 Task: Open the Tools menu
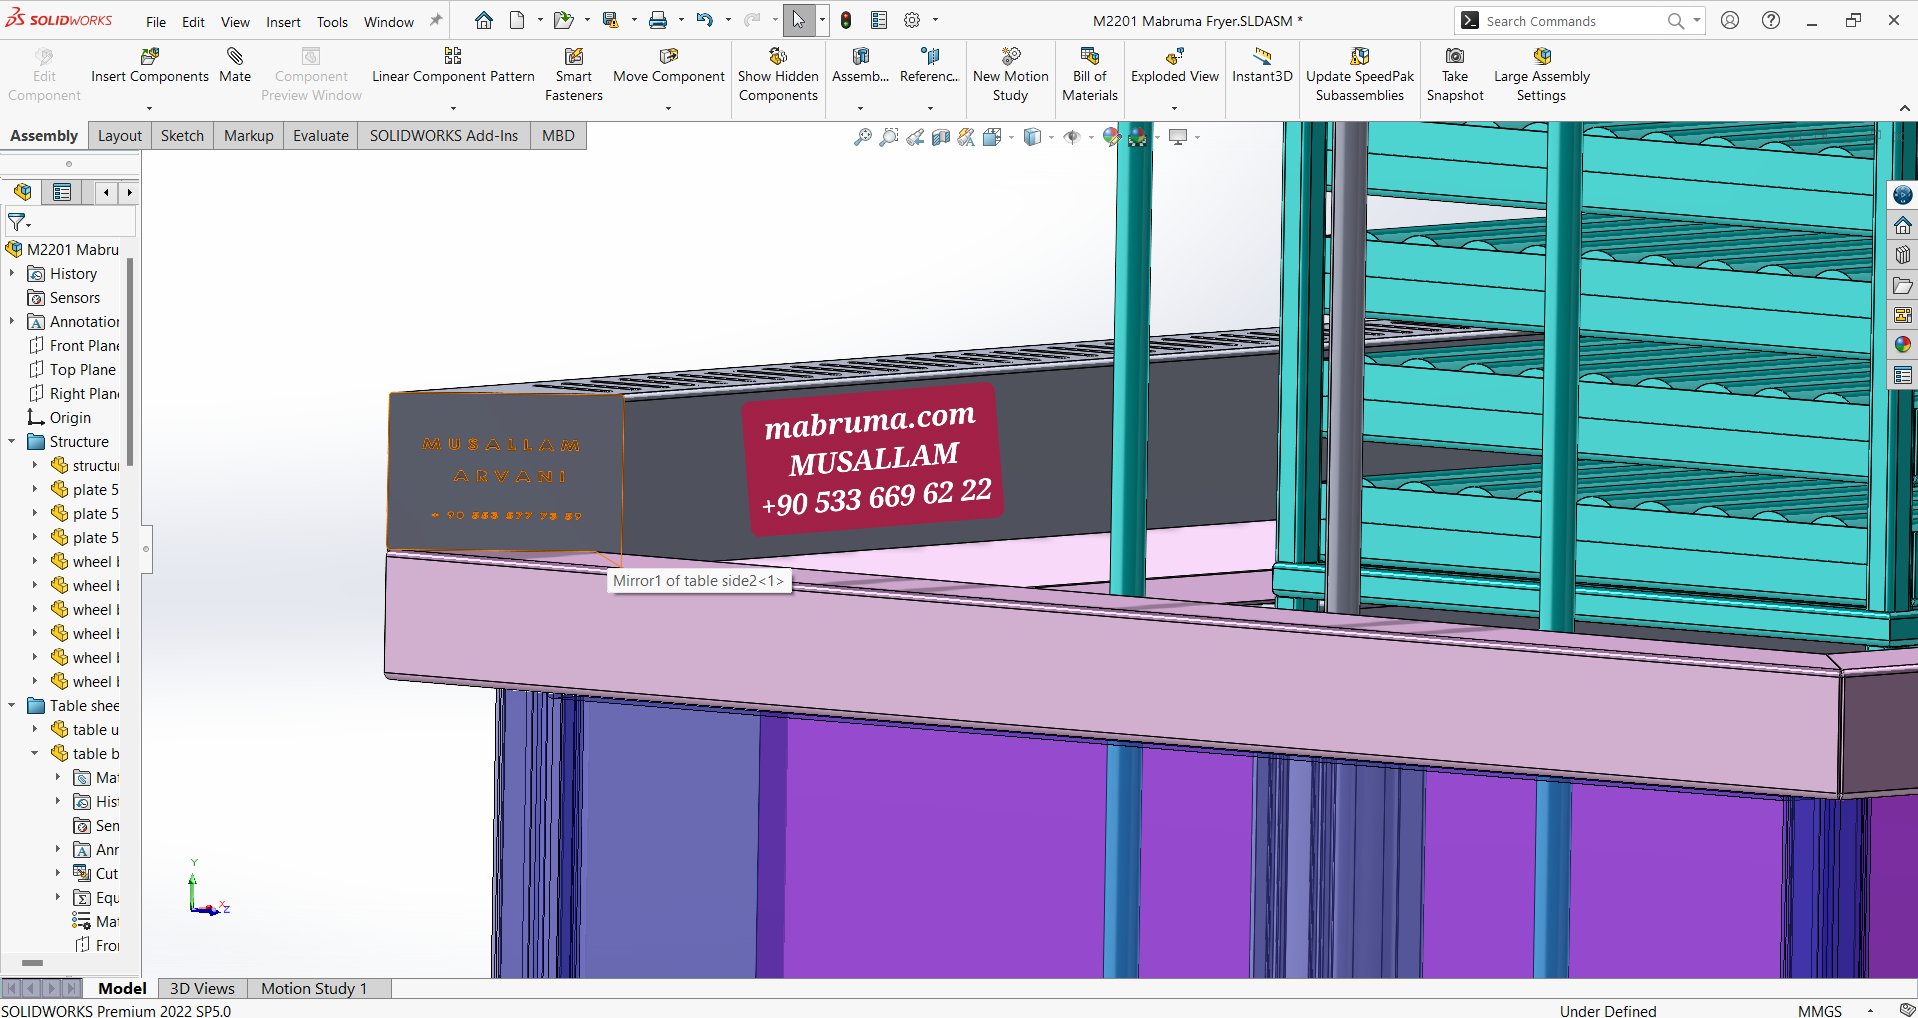point(332,22)
